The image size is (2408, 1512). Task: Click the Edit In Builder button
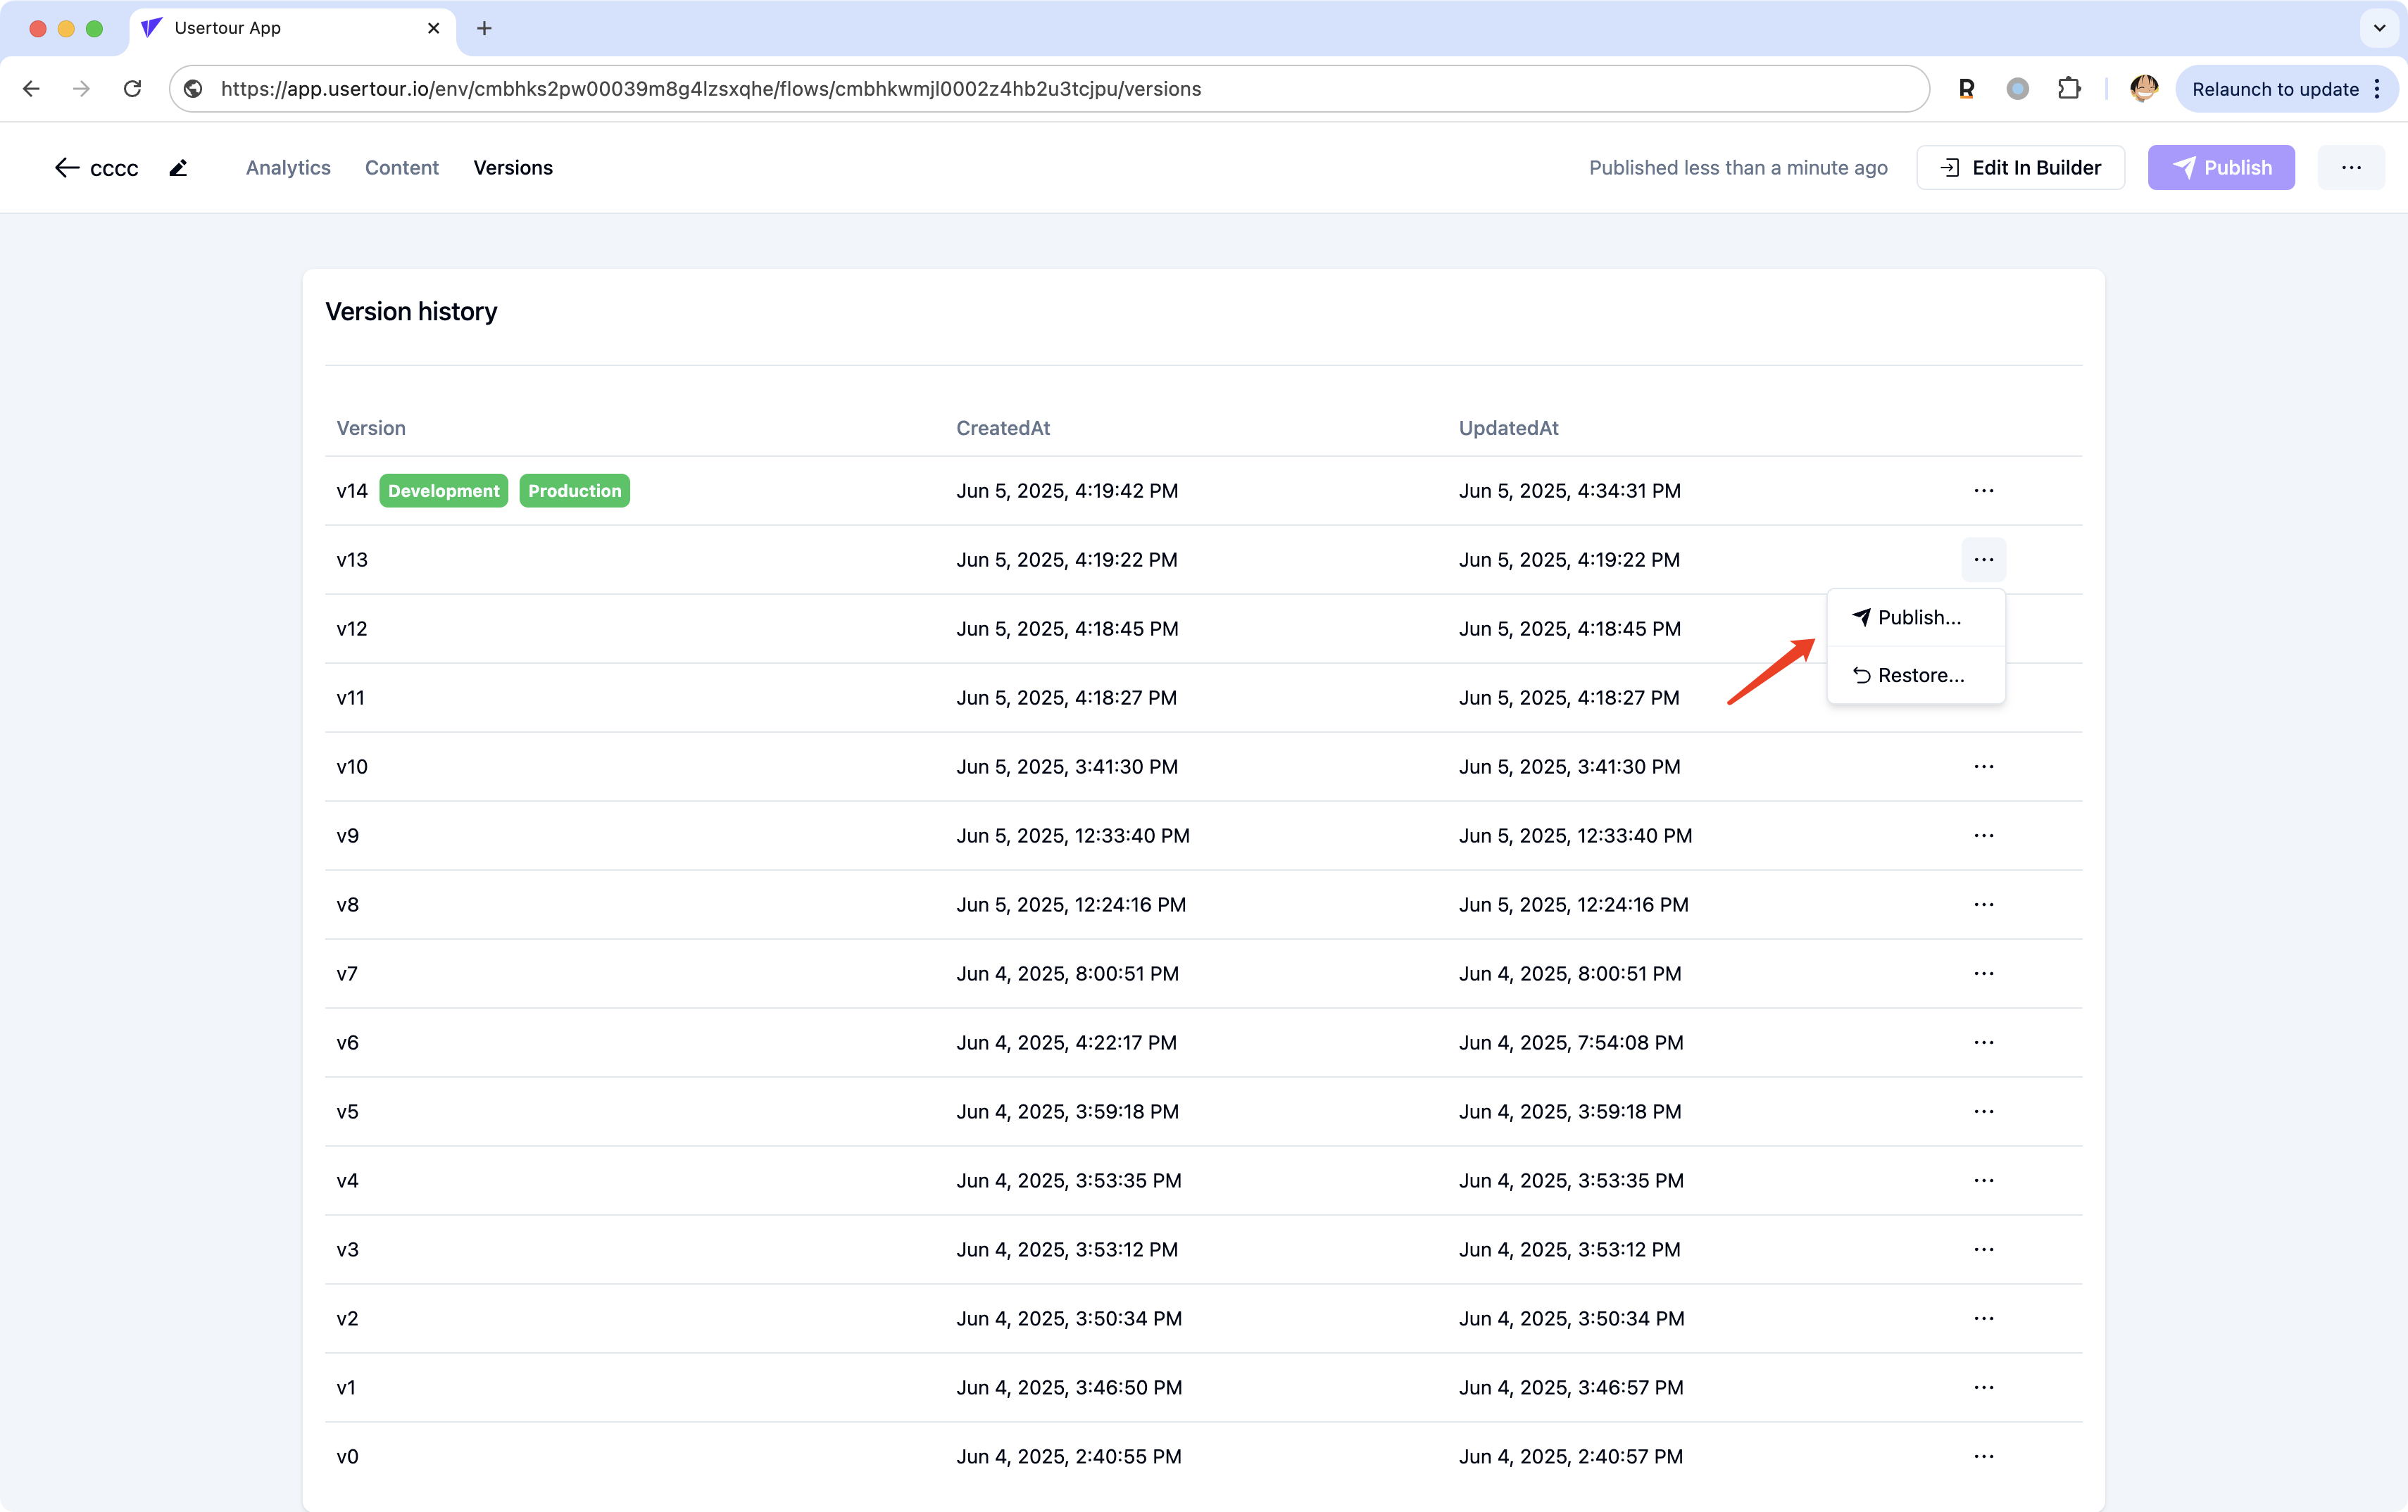click(x=2020, y=168)
